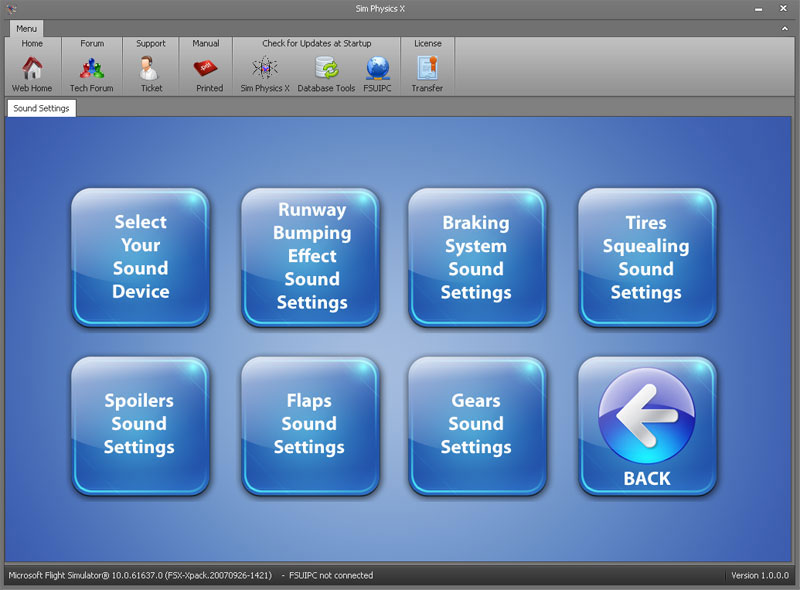The width and height of the screenshot is (800, 590).
Task: Open Tires Squealing Sound Settings
Action: [x=647, y=257]
